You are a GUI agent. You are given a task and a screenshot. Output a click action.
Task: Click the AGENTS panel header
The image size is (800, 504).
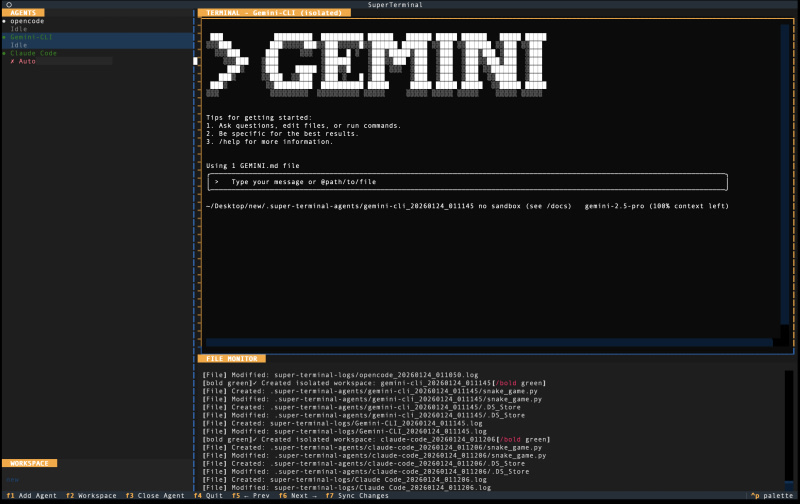click(22, 12)
